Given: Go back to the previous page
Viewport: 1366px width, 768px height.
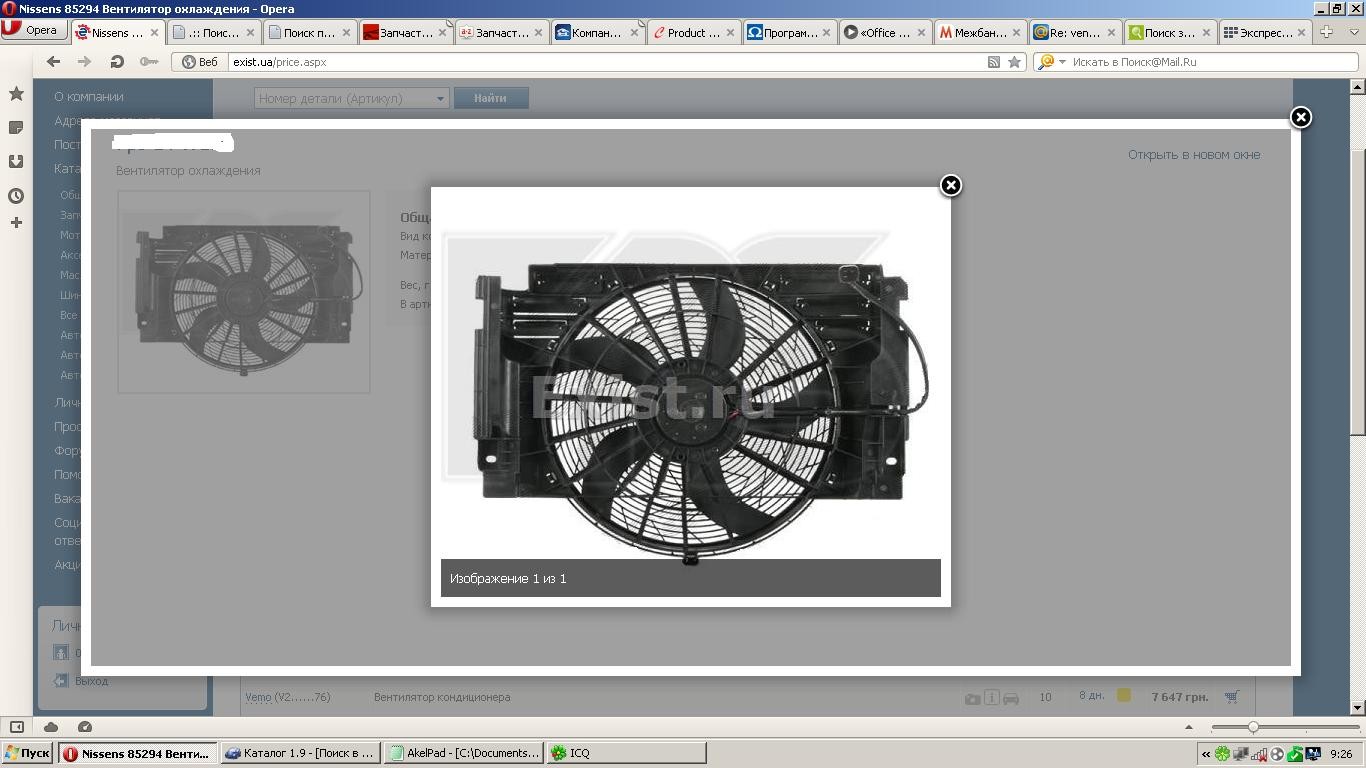Looking at the screenshot, I should (x=54, y=62).
